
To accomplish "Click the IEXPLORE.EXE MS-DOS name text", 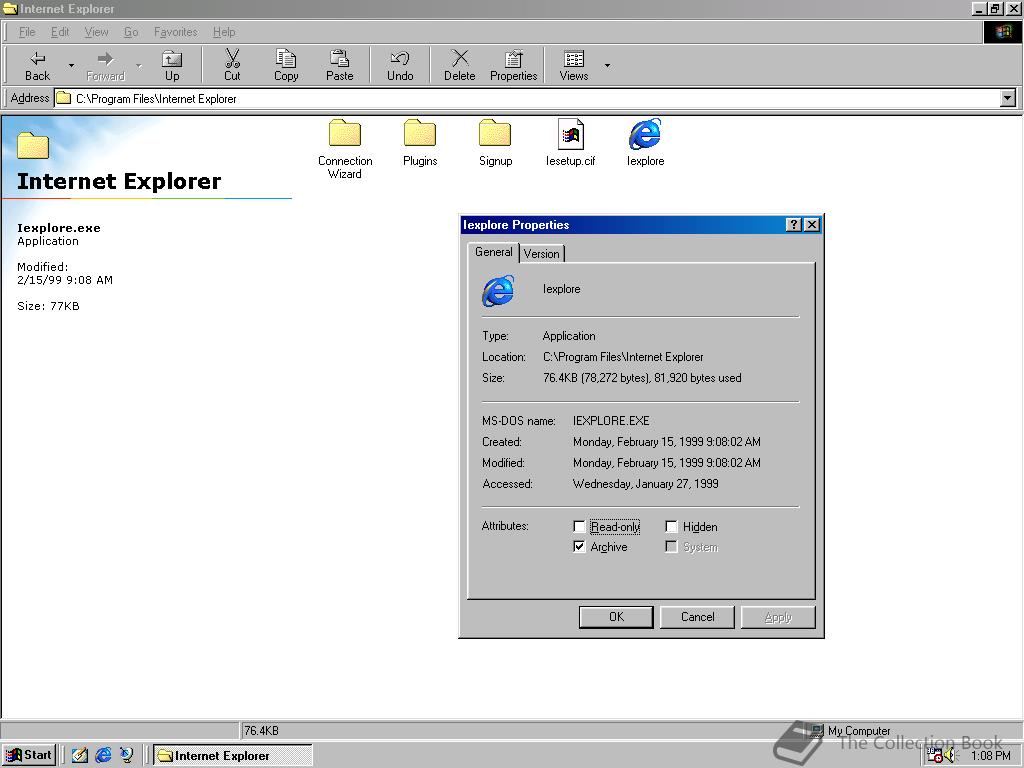I will (611, 421).
